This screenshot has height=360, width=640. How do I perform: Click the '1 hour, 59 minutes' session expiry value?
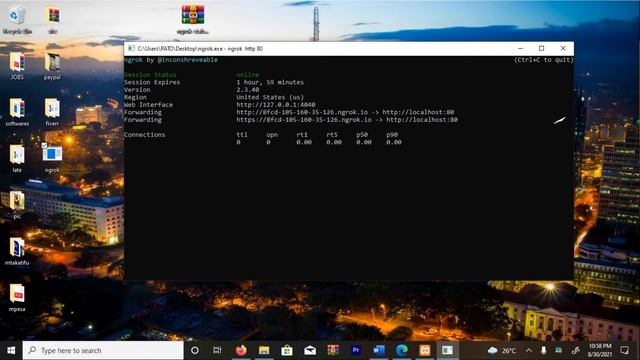[x=270, y=82]
